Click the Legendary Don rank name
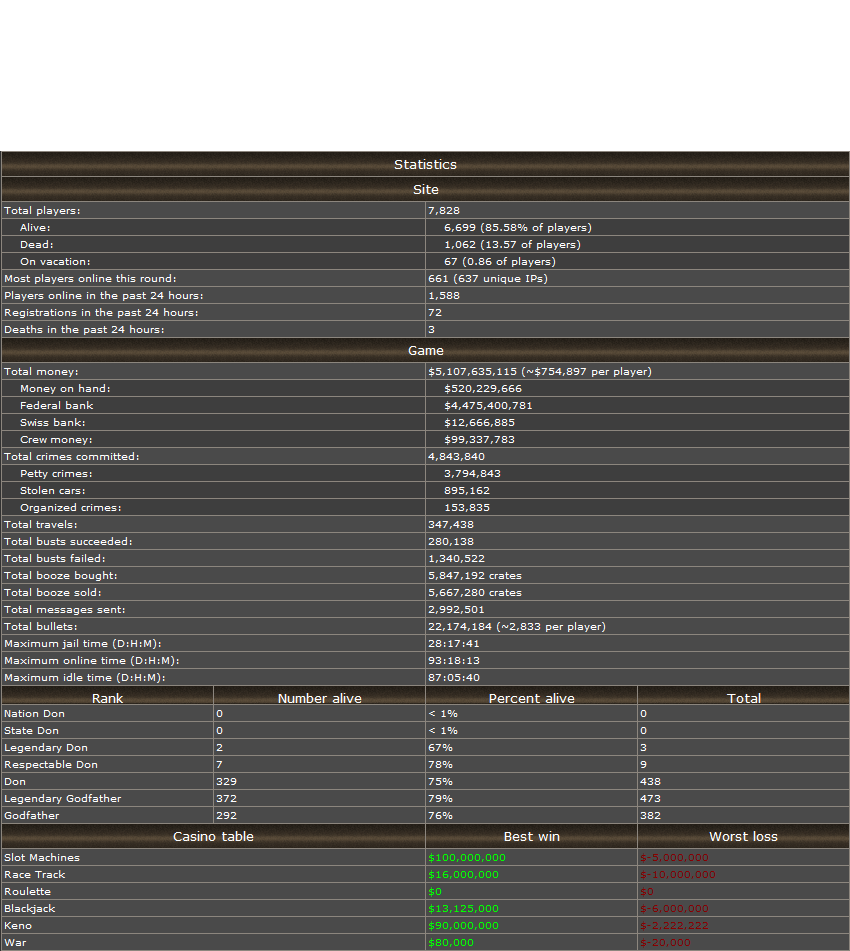This screenshot has height=951, width=850. pos(46,747)
